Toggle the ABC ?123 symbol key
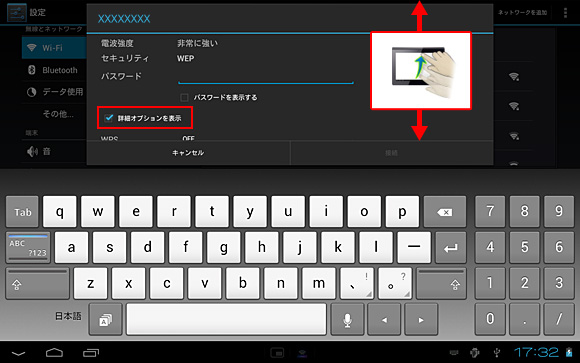 28,248
